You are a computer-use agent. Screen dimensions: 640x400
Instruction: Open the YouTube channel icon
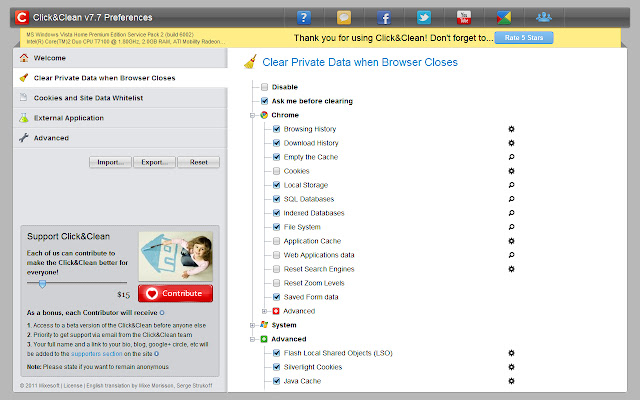(x=464, y=18)
